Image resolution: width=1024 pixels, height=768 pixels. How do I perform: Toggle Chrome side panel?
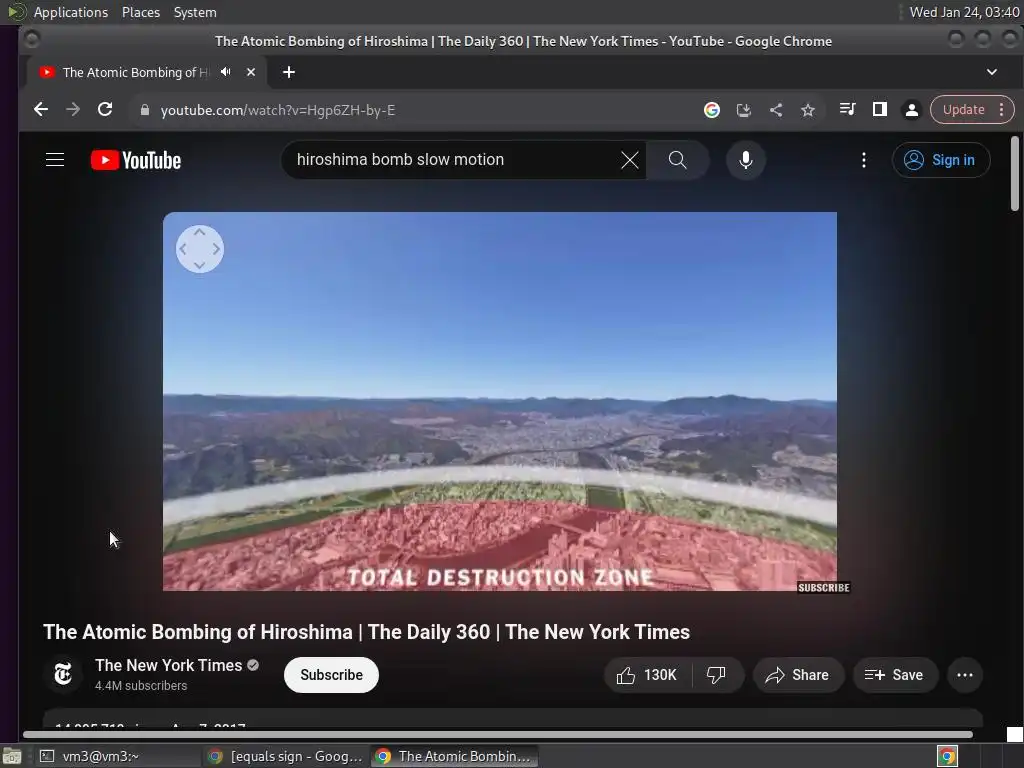point(880,110)
